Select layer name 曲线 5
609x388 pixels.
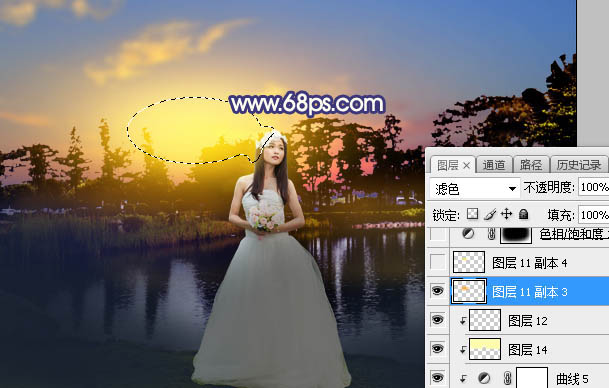pos(572,379)
